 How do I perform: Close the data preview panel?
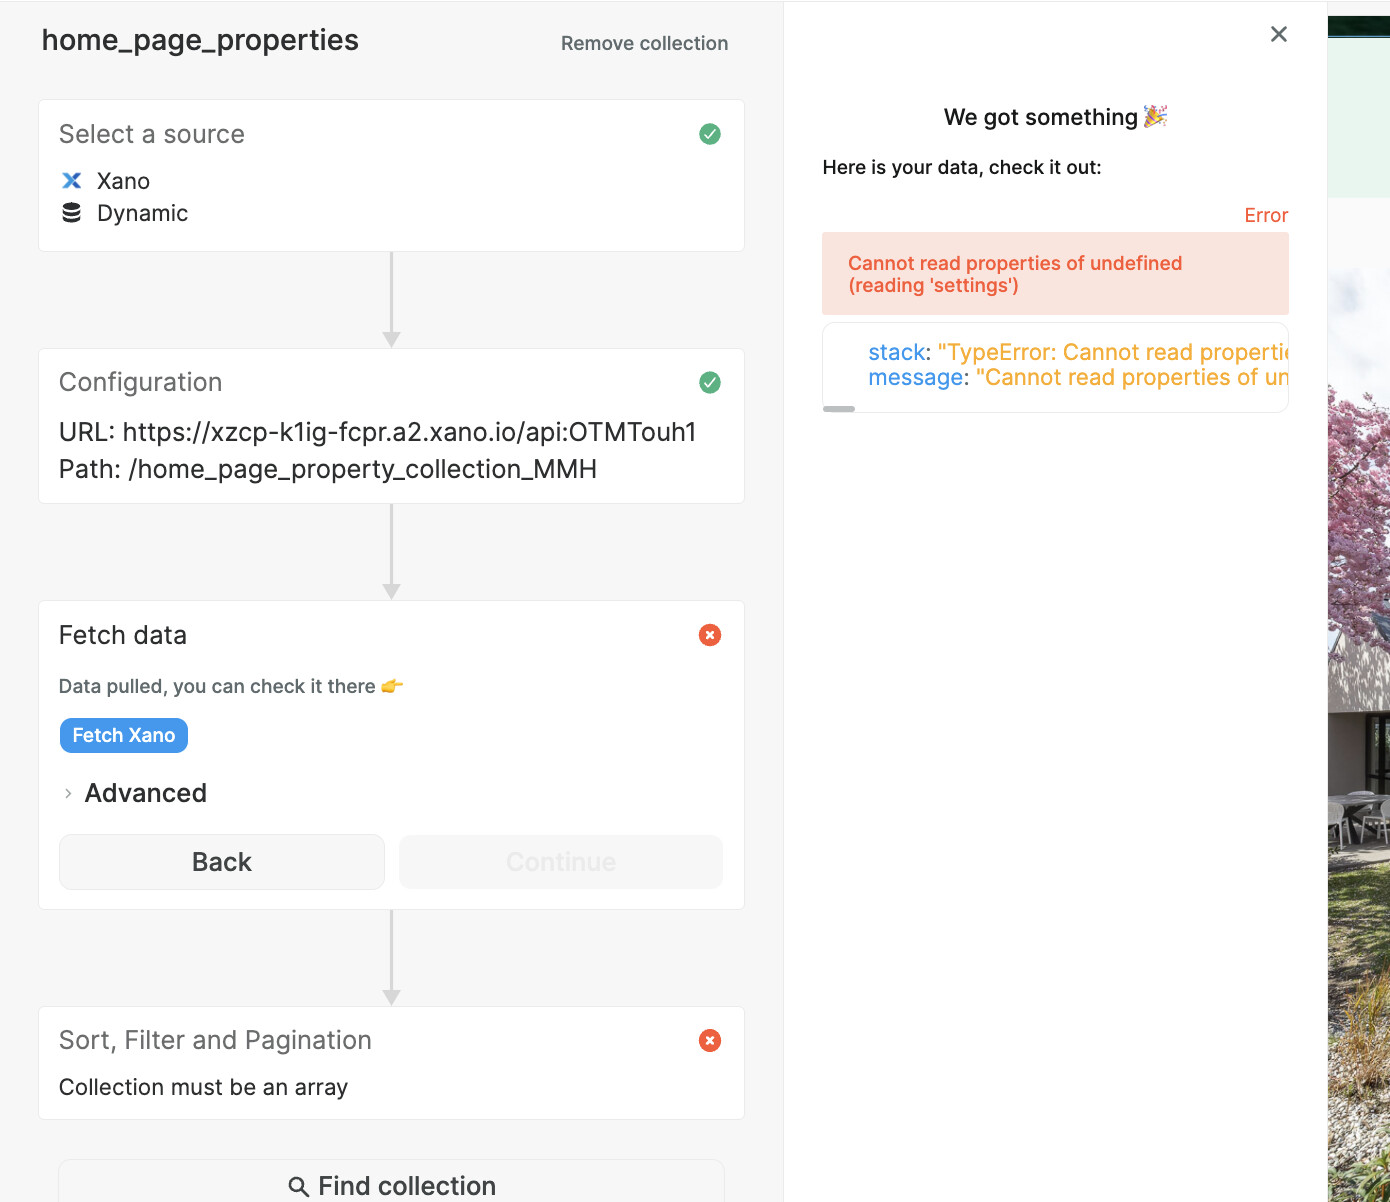pyautogui.click(x=1278, y=34)
